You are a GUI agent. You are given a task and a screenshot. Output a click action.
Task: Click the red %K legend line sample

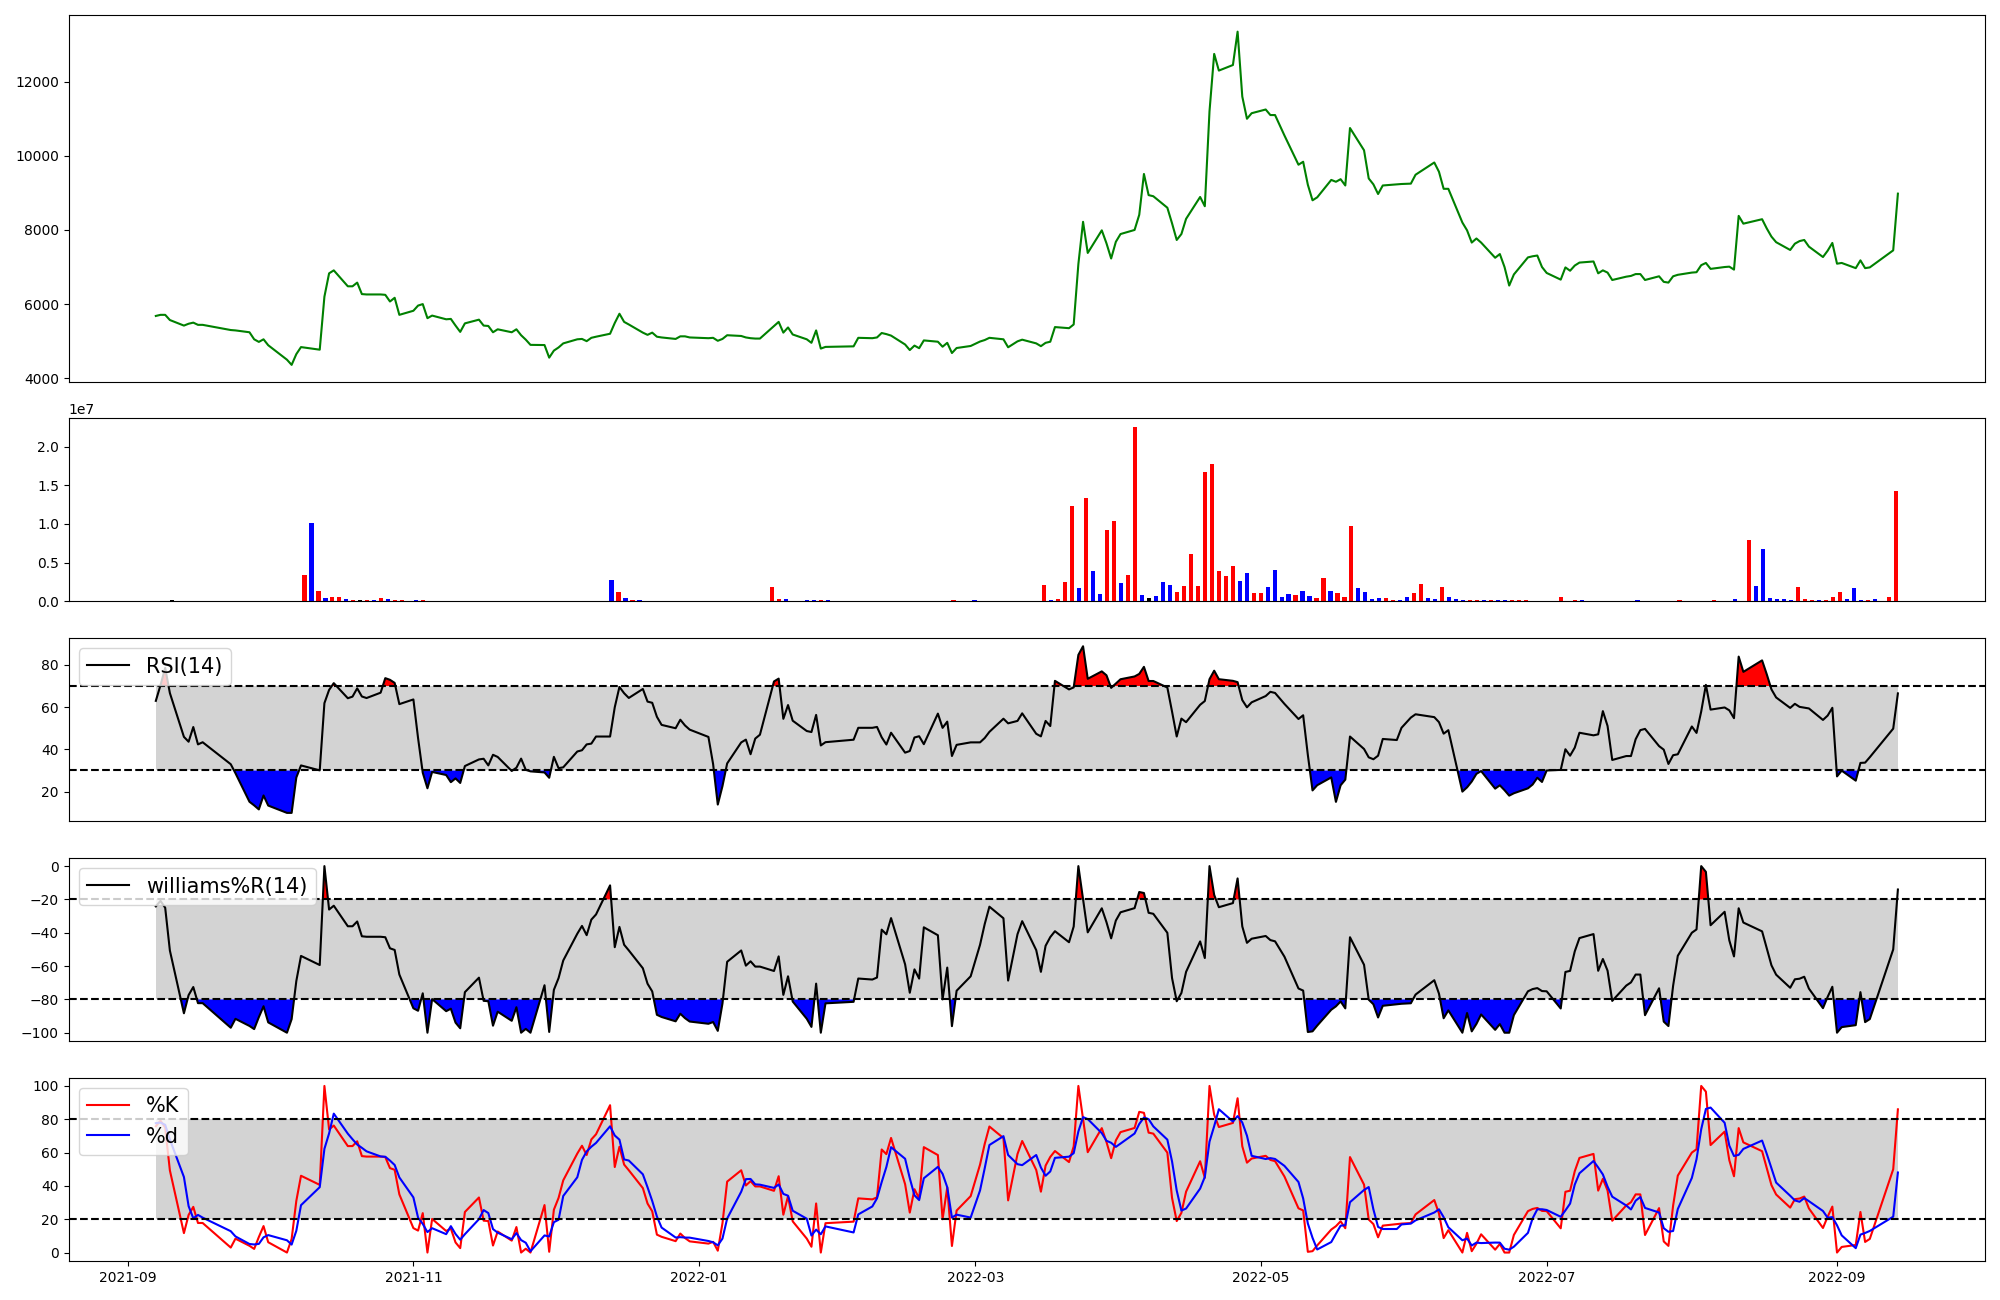[x=109, y=1105]
